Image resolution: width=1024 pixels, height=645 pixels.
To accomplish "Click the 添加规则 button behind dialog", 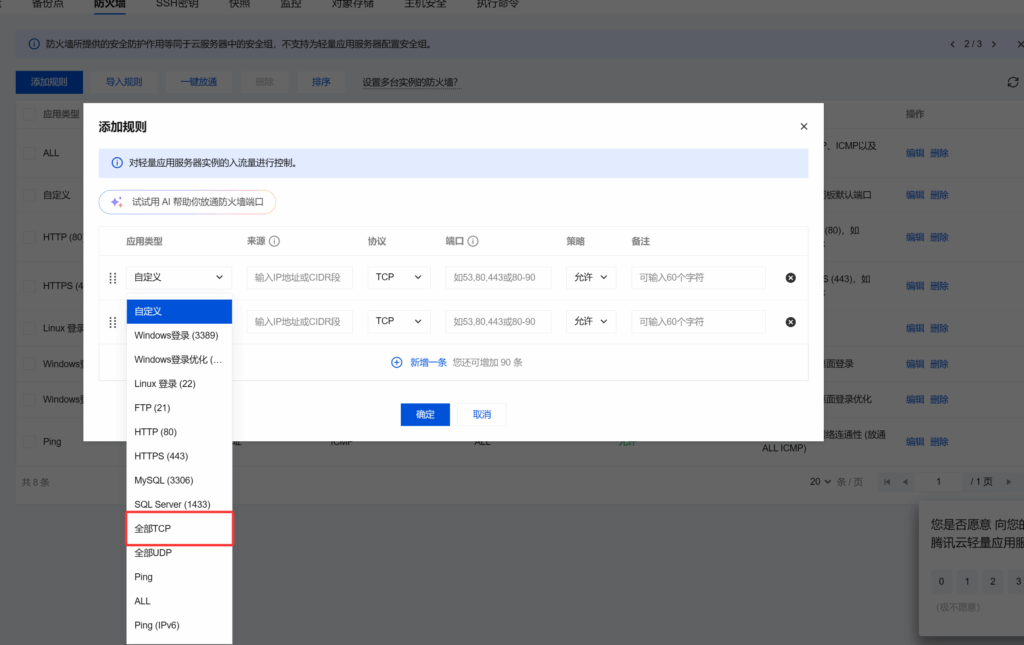I will [x=49, y=82].
